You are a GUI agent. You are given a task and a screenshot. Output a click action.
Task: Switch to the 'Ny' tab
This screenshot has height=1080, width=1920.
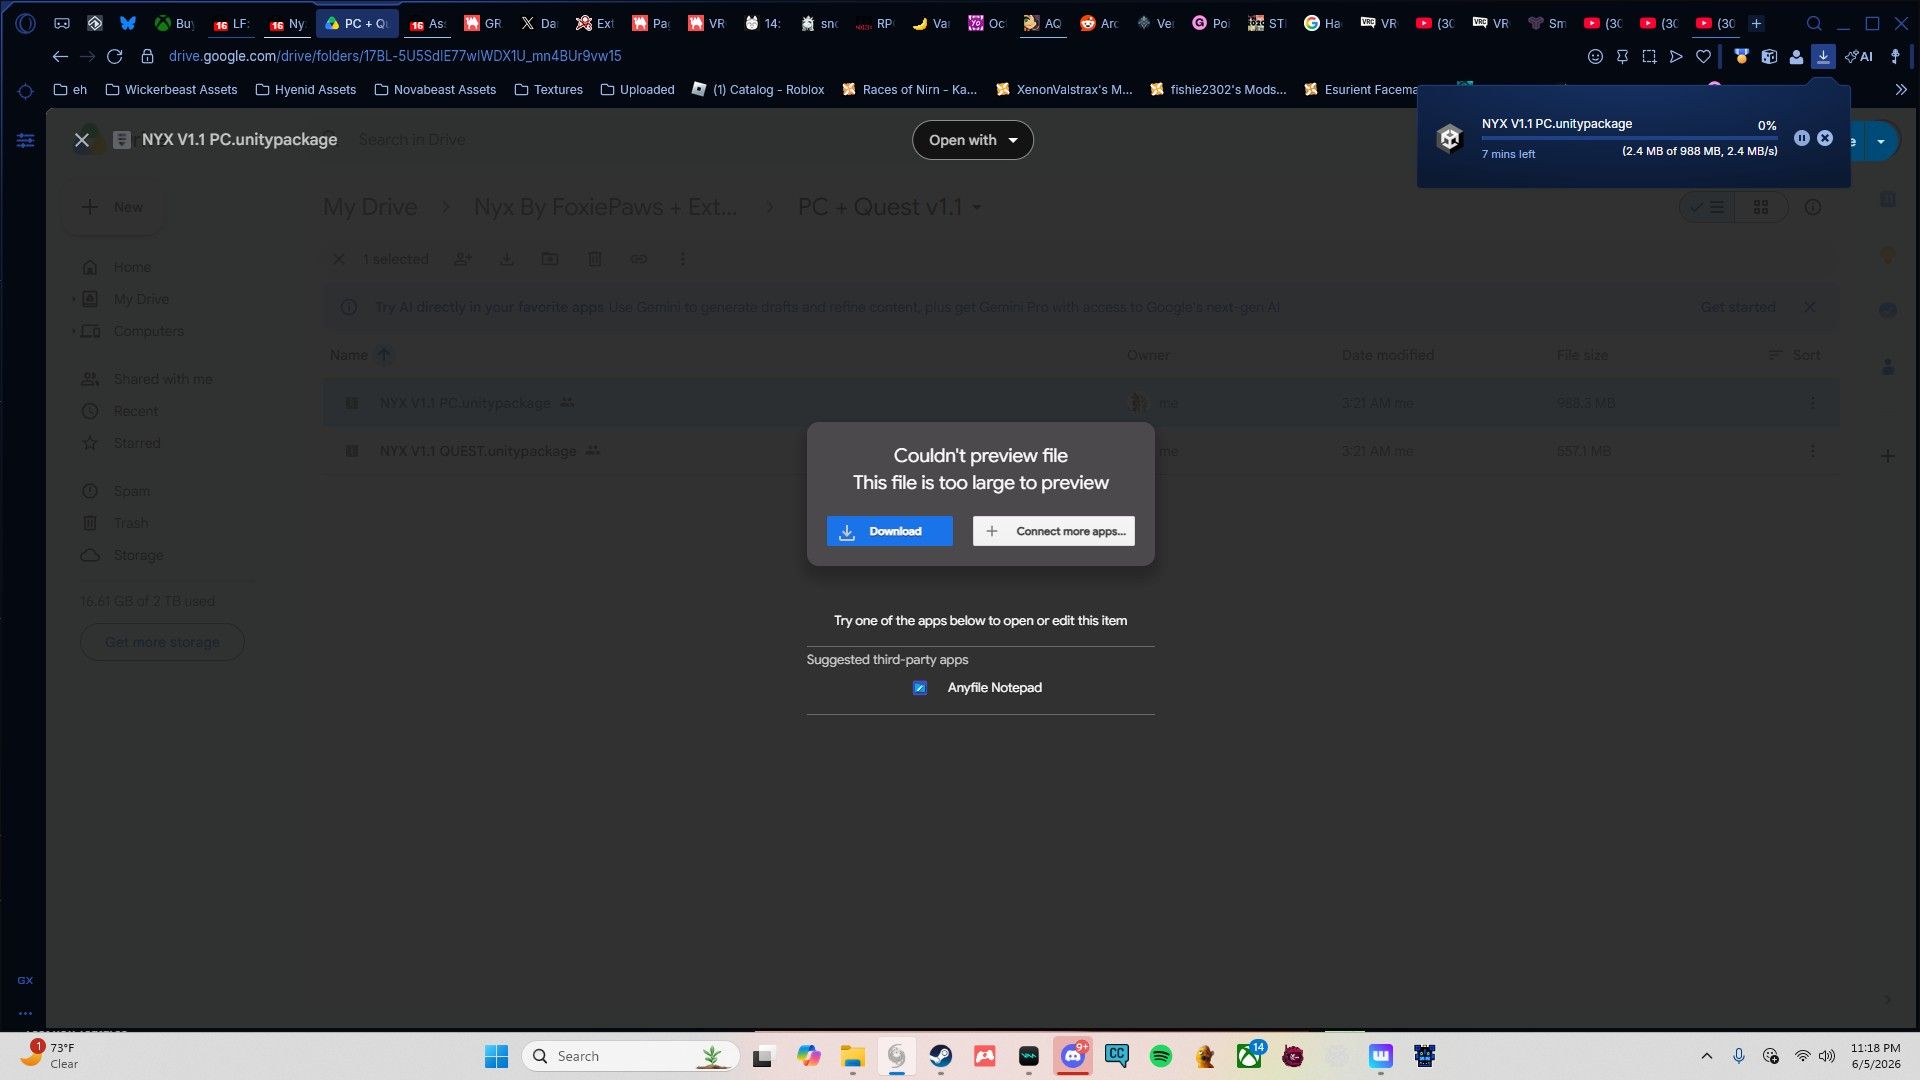[x=287, y=23]
